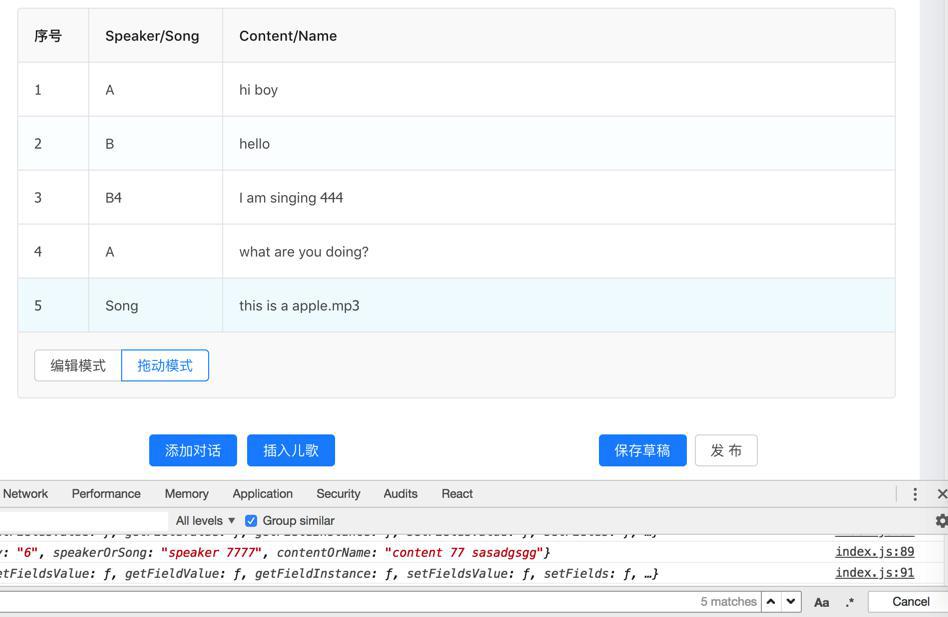Switch to the Application tab
The image size is (948, 617).
[x=262, y=494]
